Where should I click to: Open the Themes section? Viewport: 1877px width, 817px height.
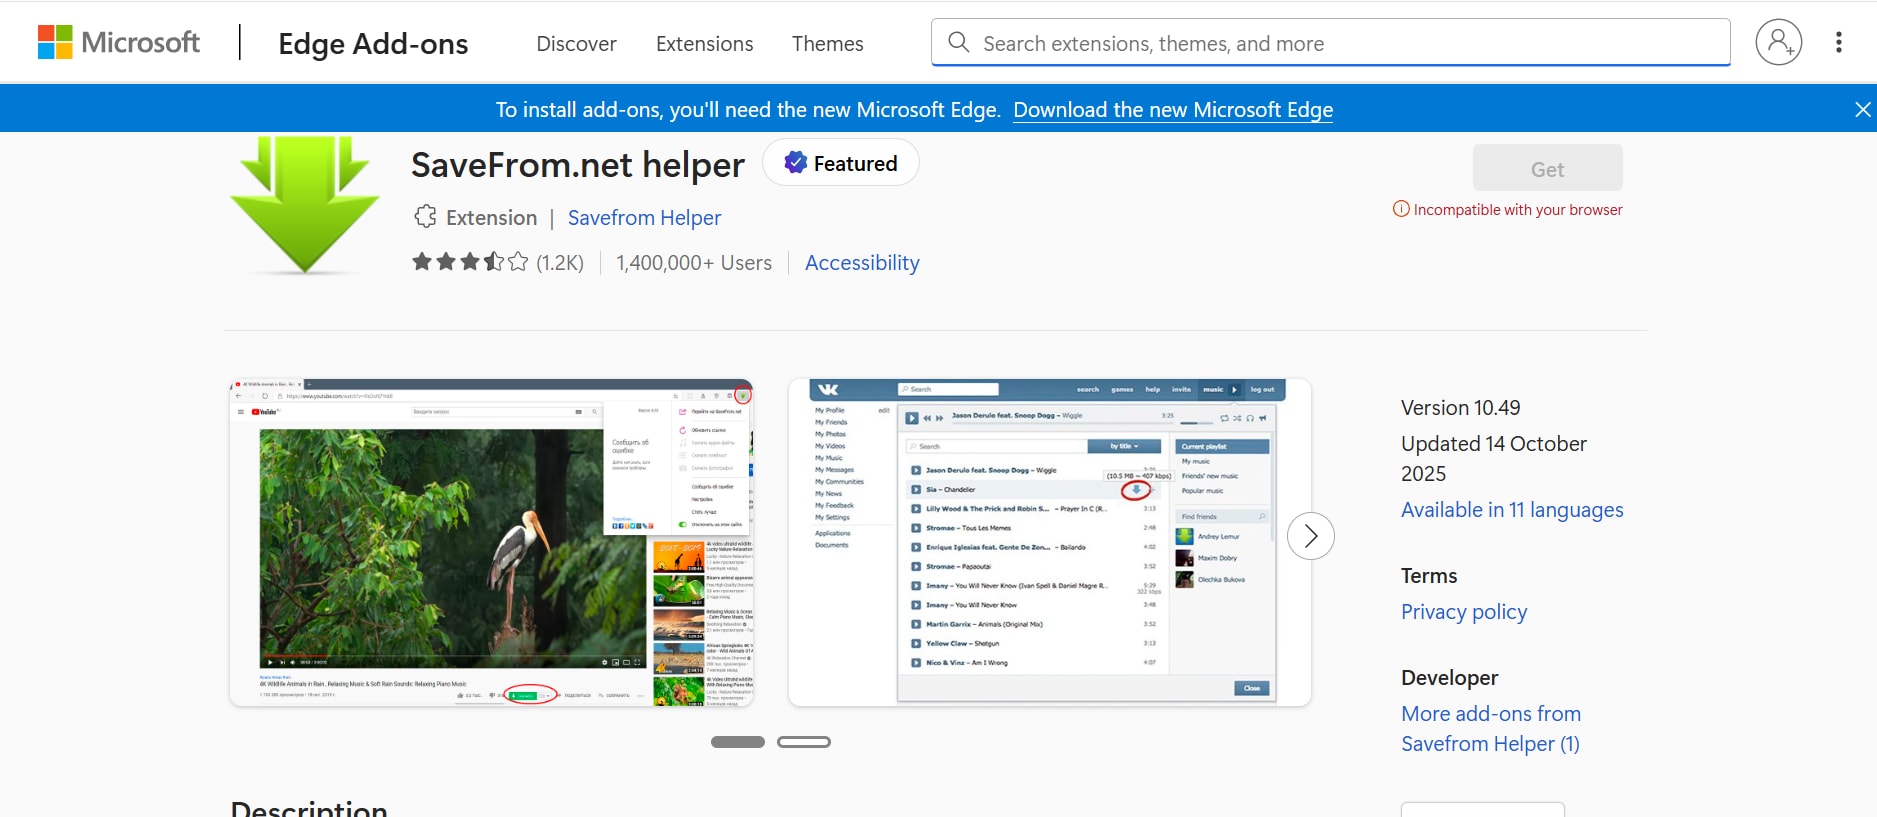[827, 44]
